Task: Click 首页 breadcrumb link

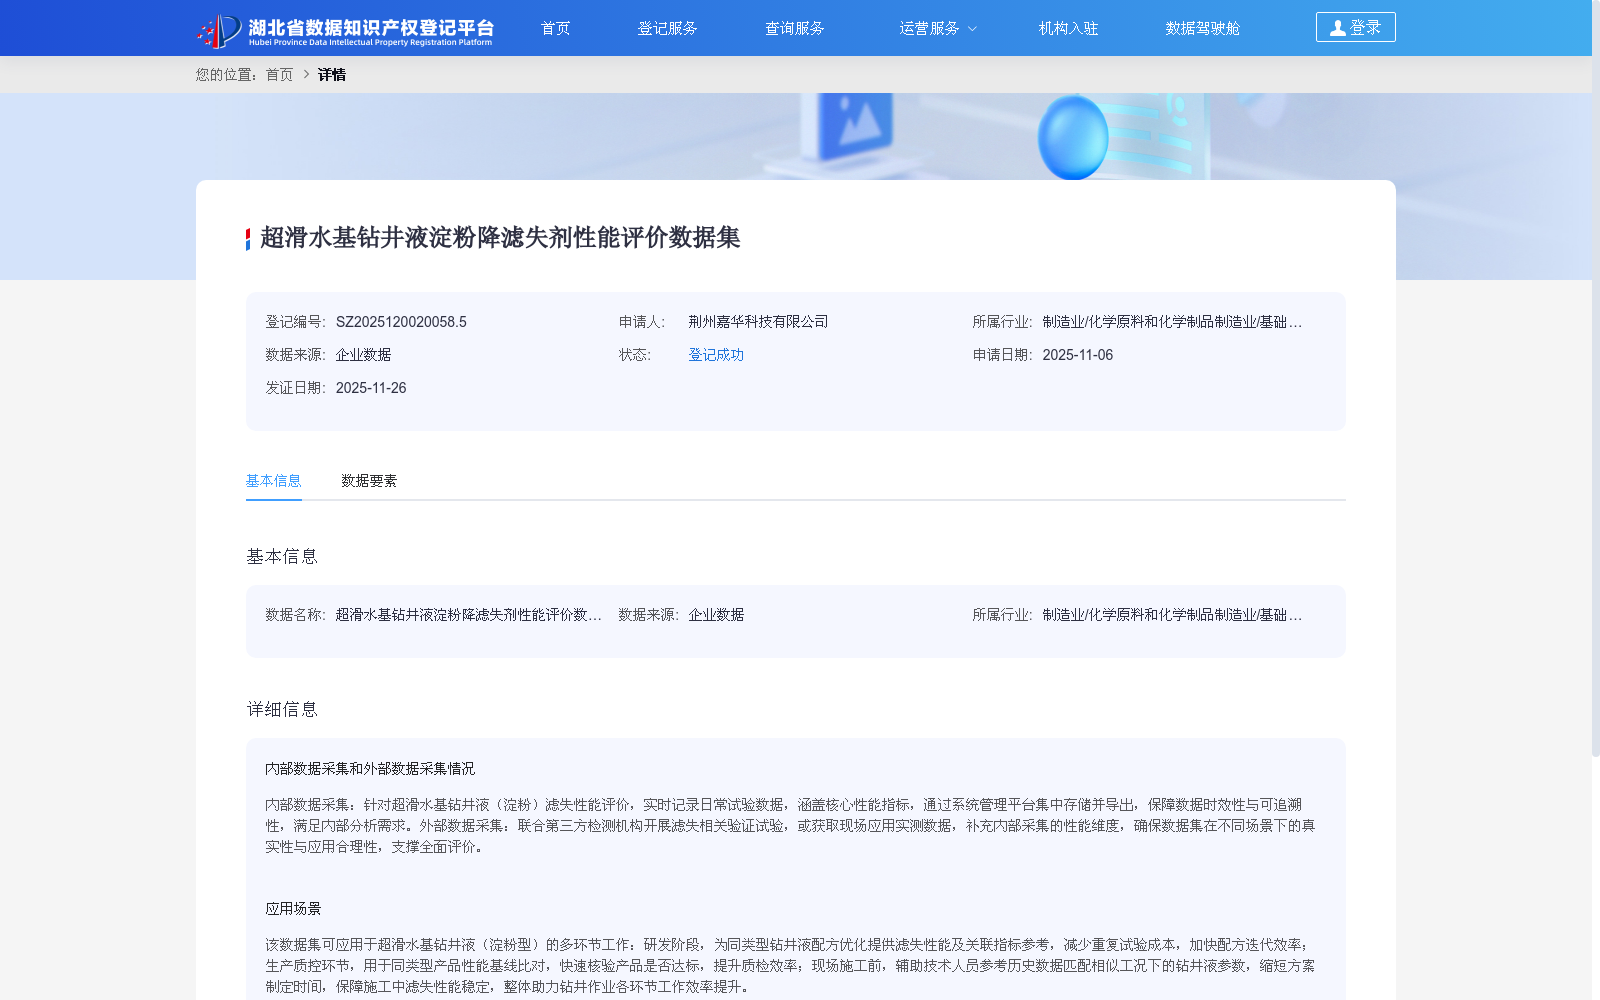Action: (x=279, y=75)
